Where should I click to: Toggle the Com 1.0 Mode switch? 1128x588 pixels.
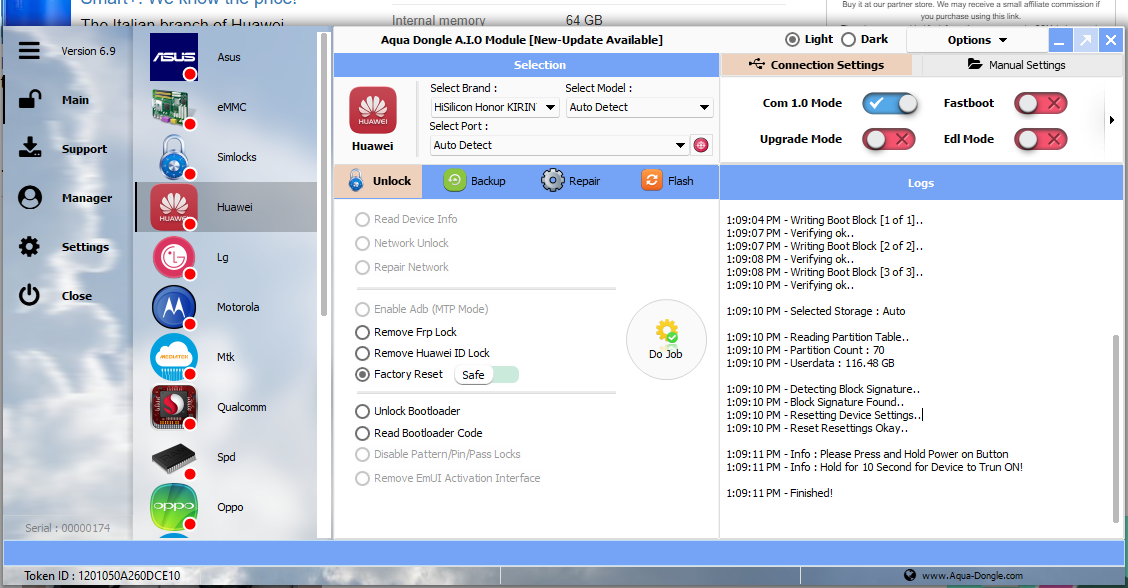click(890, 103)
